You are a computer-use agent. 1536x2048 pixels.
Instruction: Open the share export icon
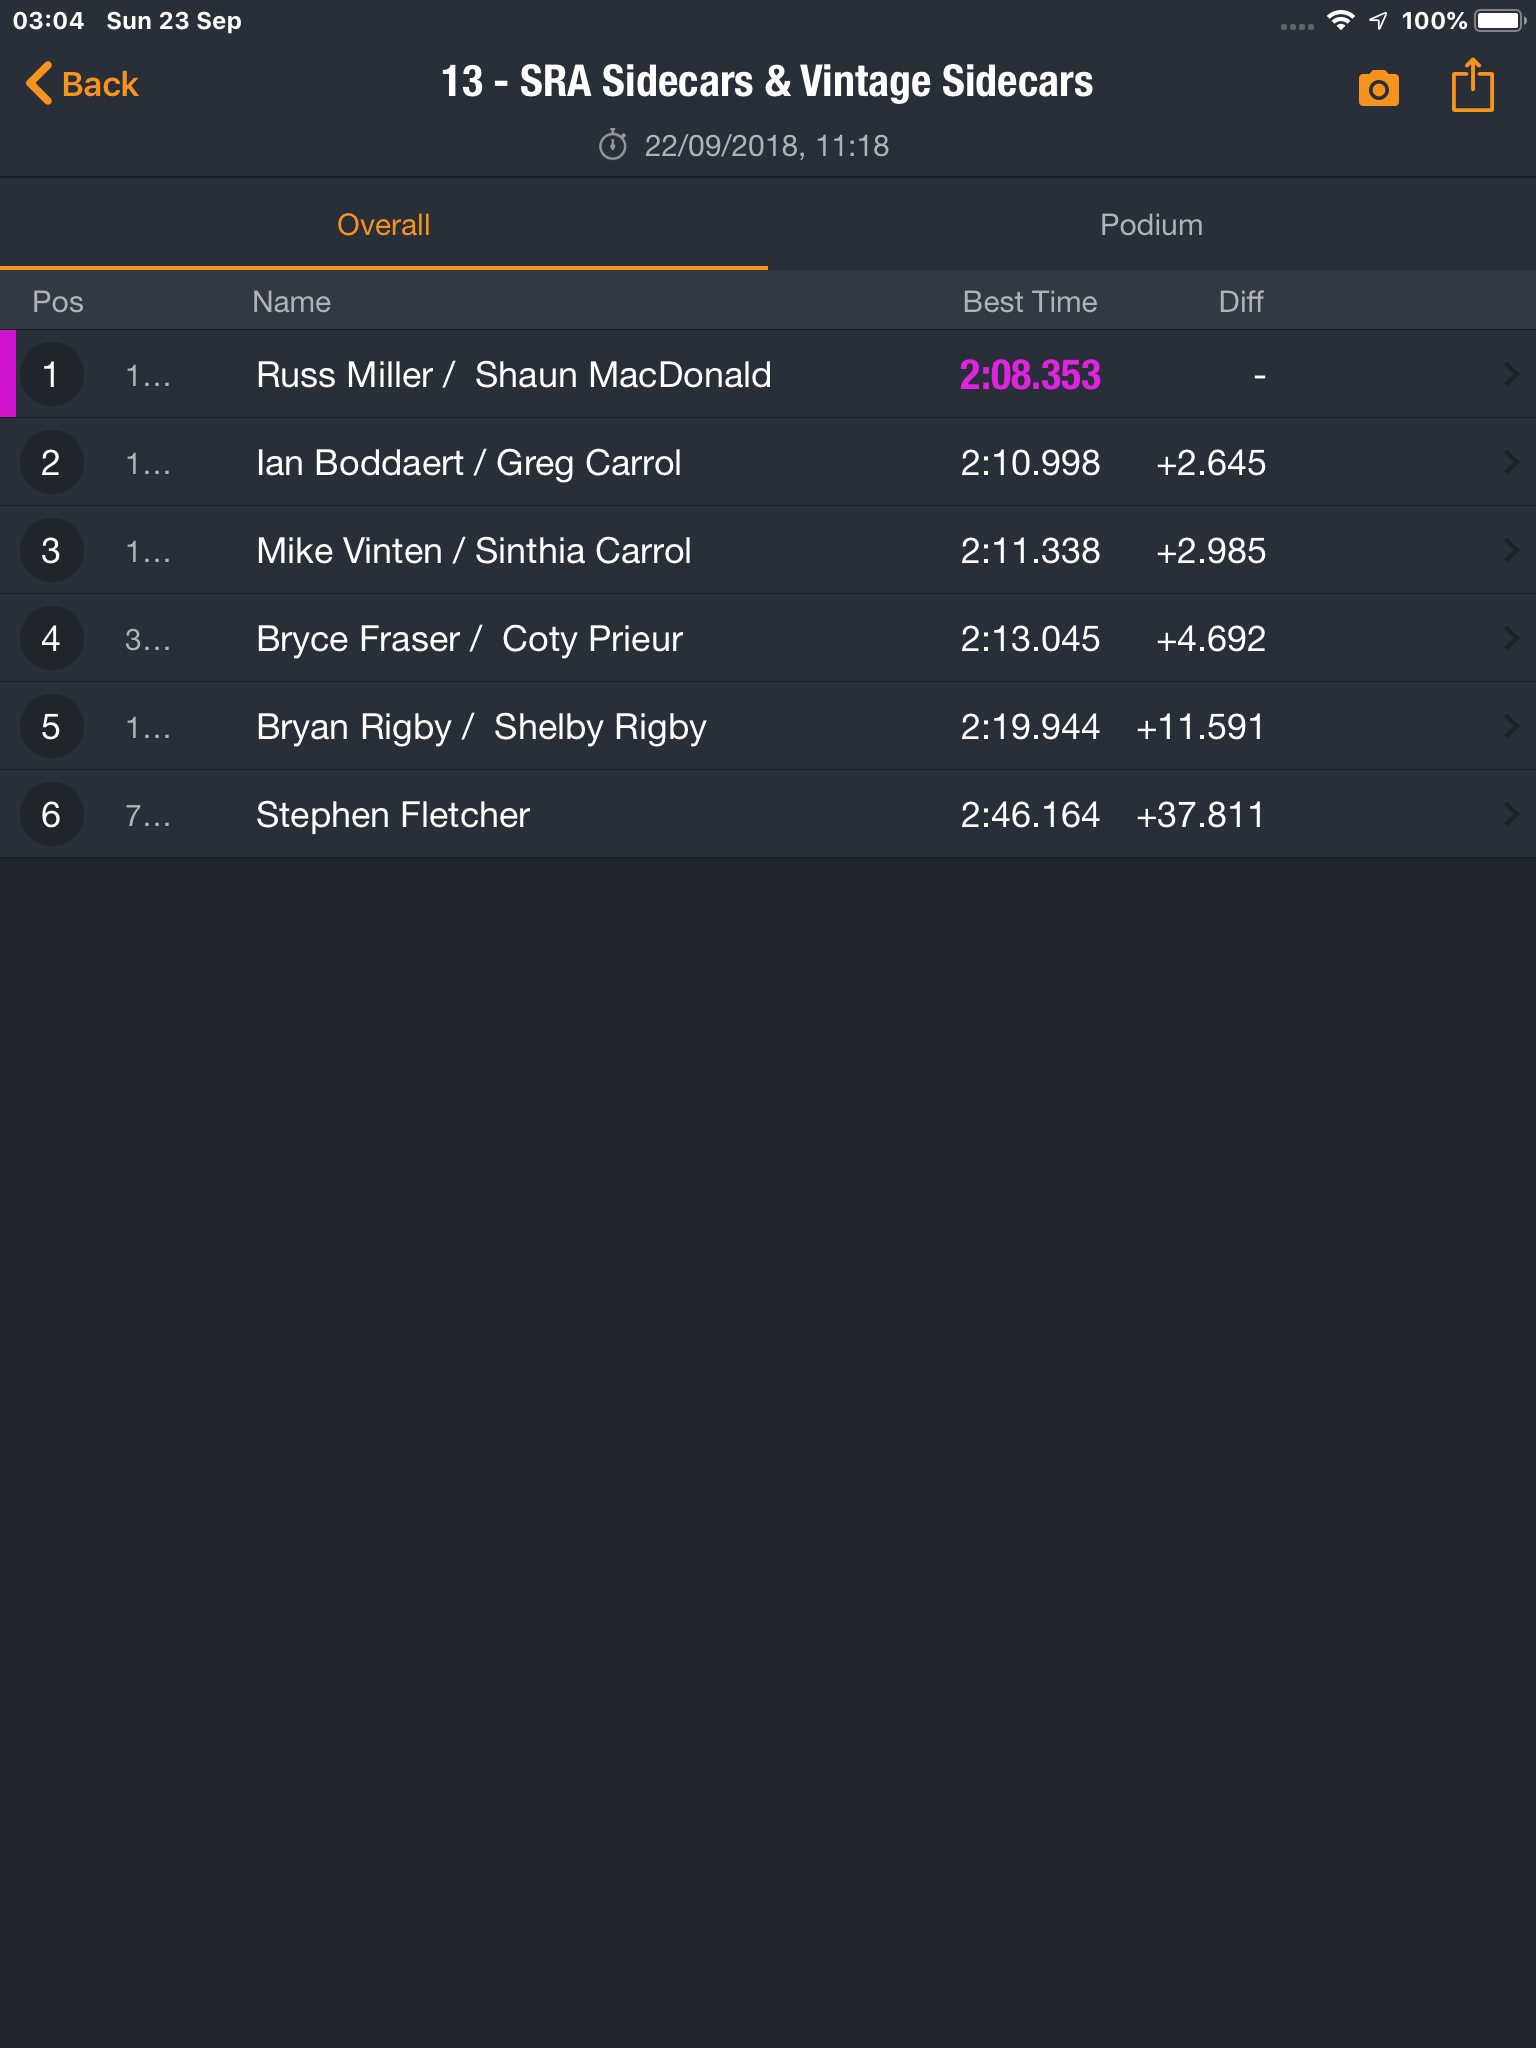point(1472,85)
